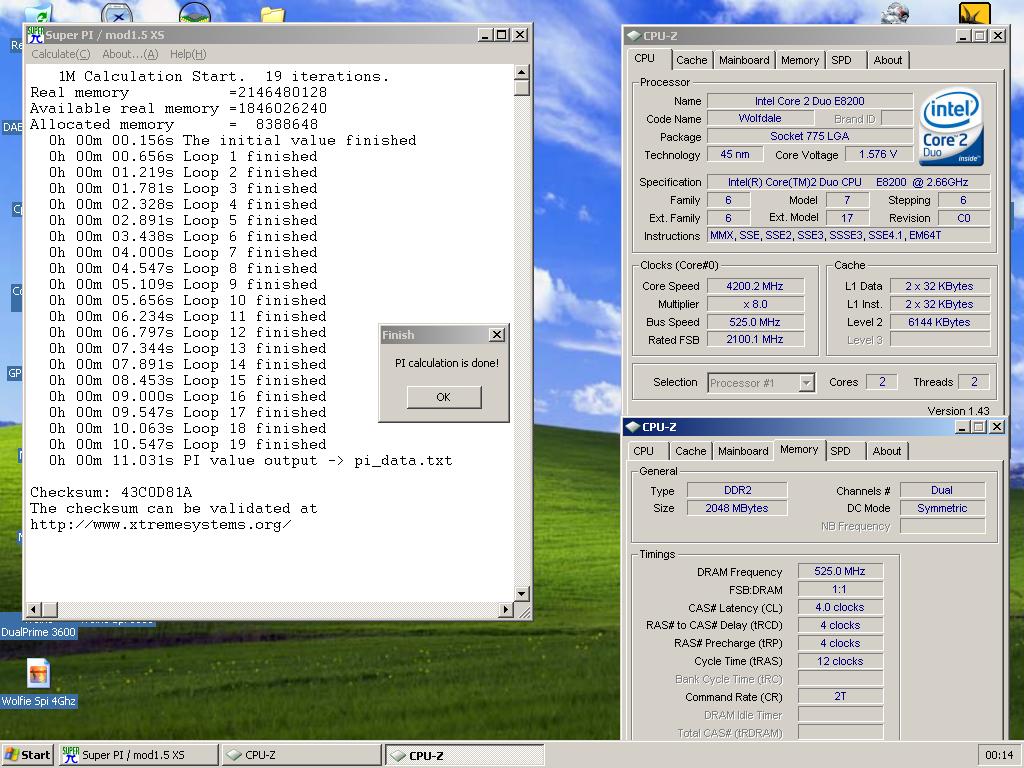Minimize the Super PI window
The width and height of the screenshot is (1024, 768).
(x=485, y=35)
